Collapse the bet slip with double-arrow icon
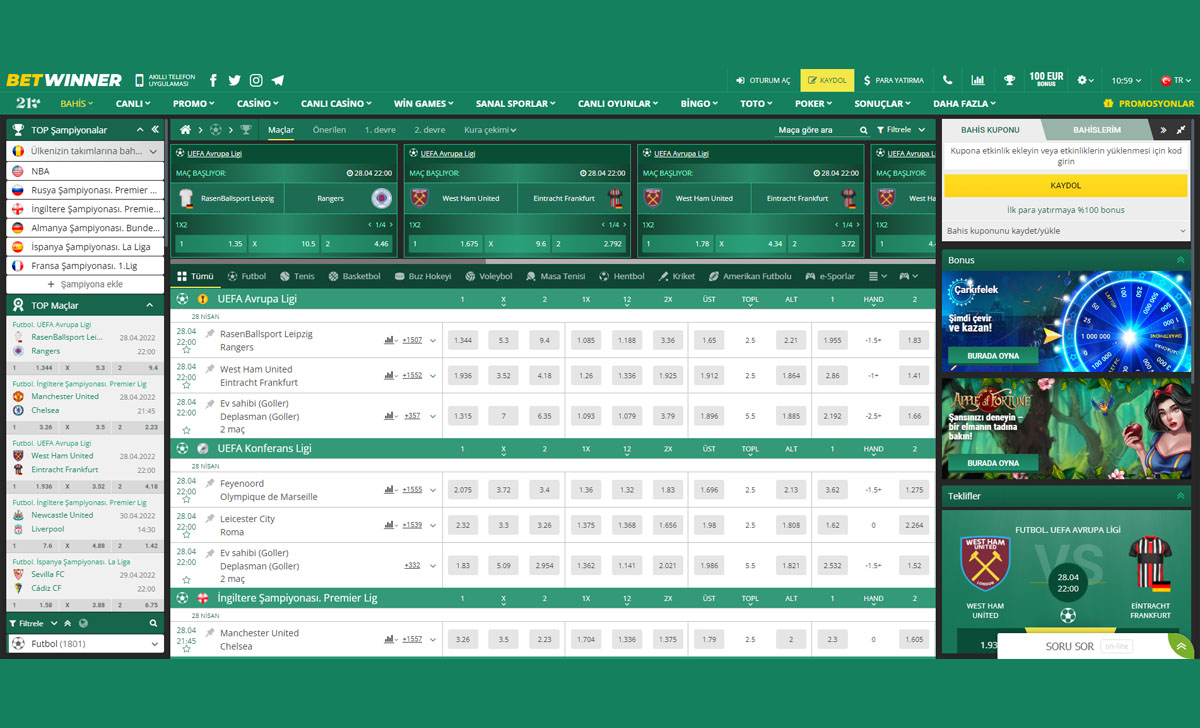 click(x=1163, y=130)
